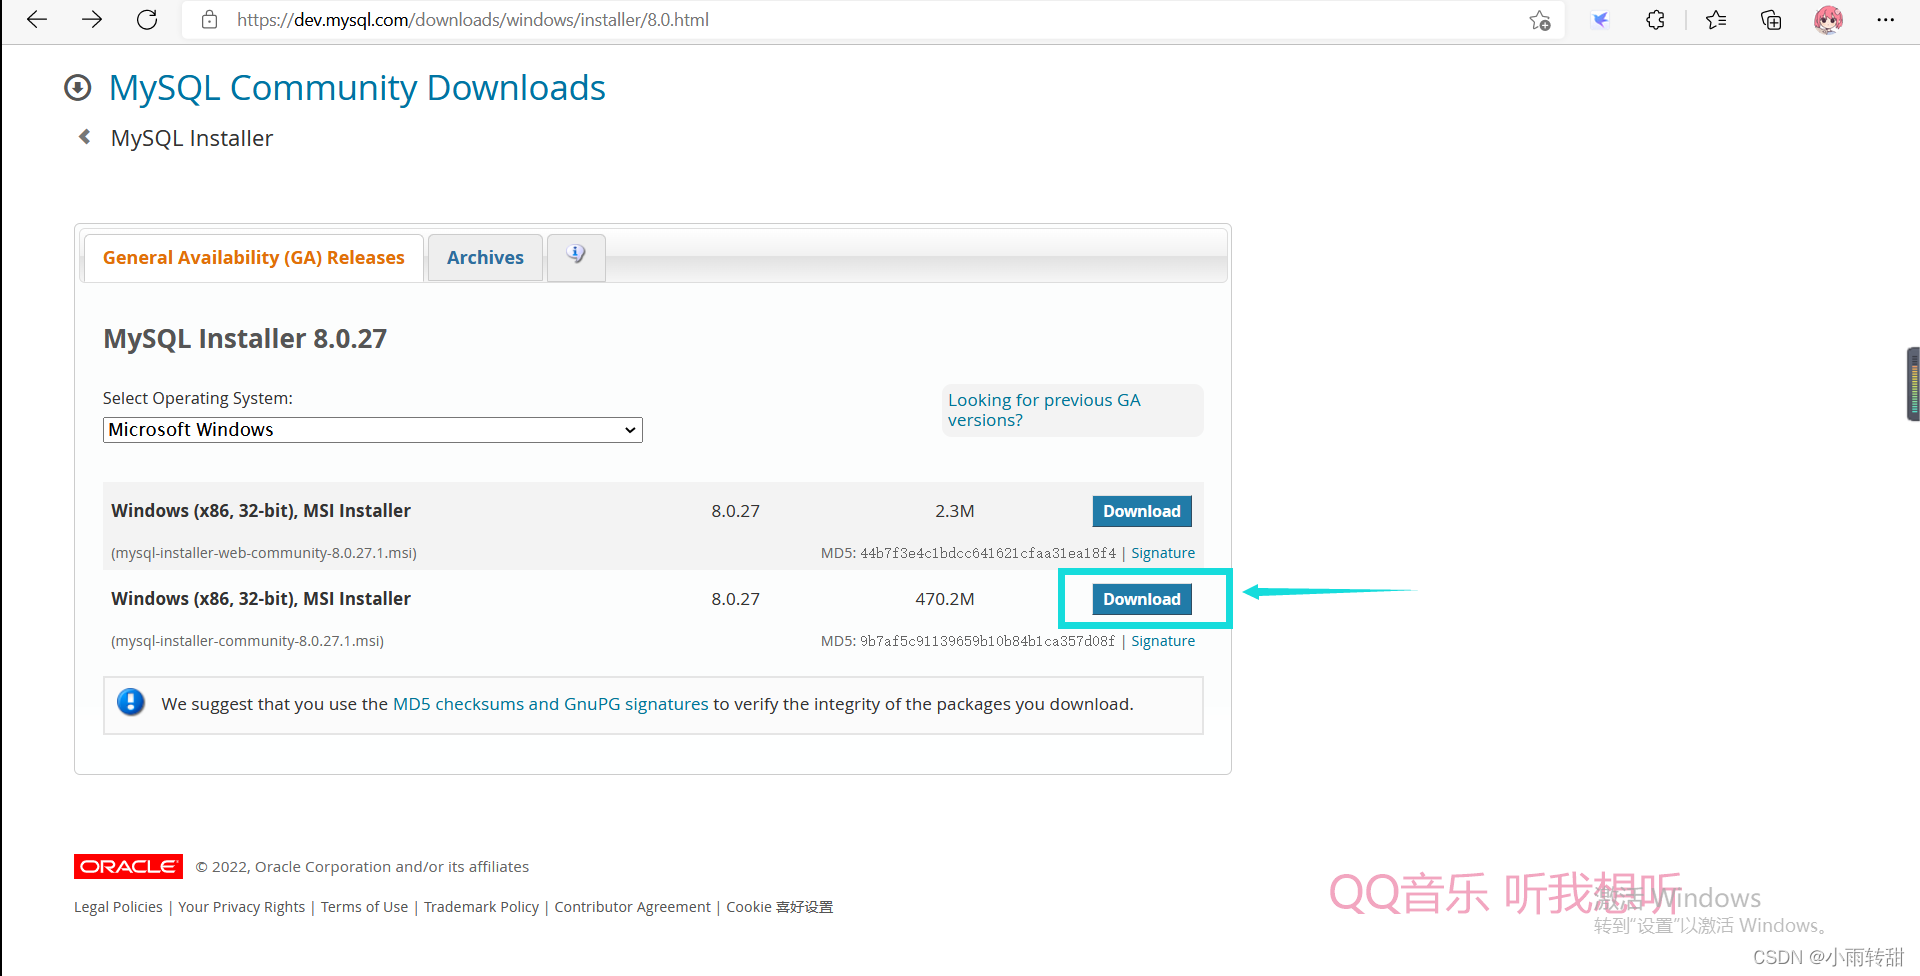
Task: Select the General Availability (GA) Releases tab
Action: tap(254, 258)
